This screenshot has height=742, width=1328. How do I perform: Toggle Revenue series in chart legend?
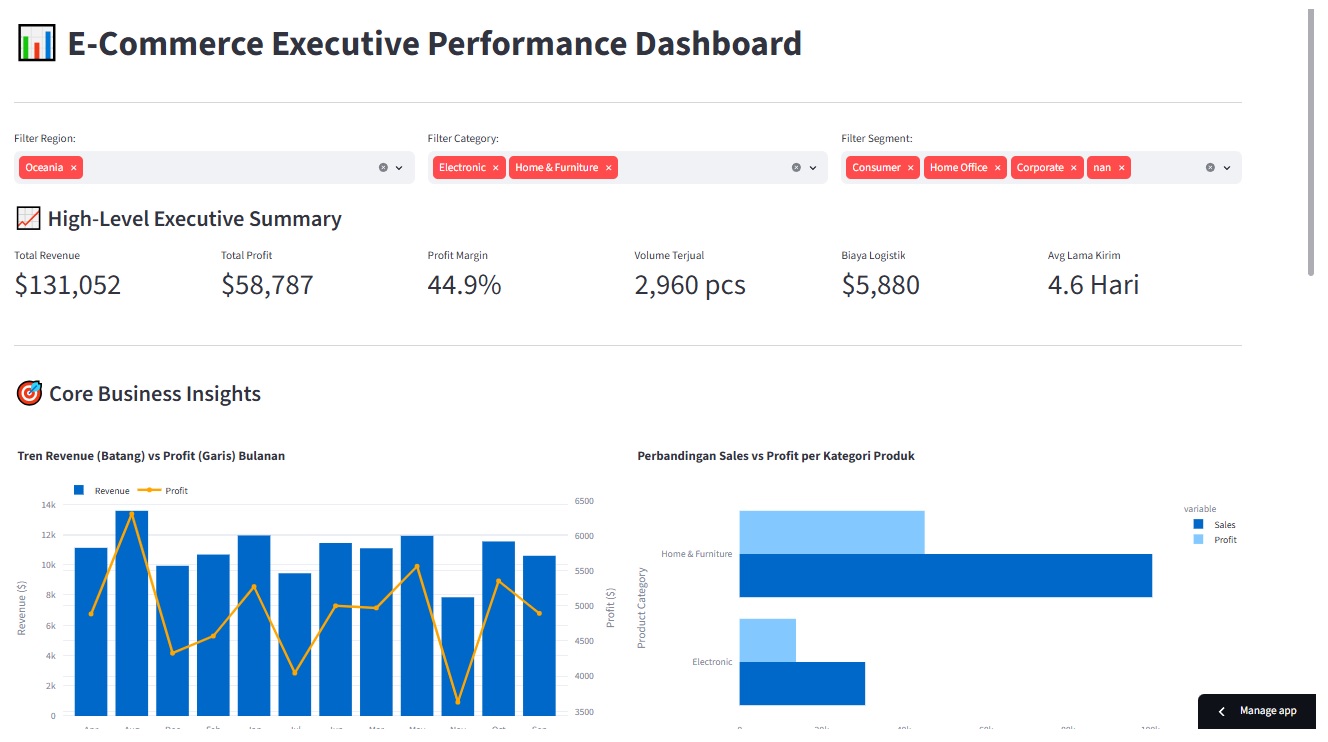(101, 491)
